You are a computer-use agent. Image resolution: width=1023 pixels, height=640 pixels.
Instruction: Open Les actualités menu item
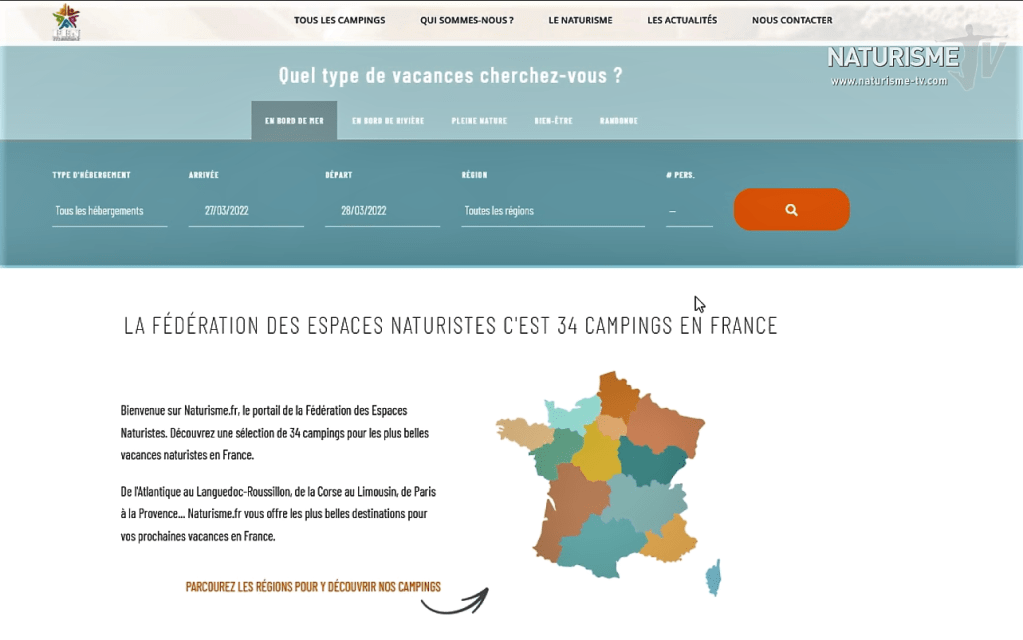point(682,20)
